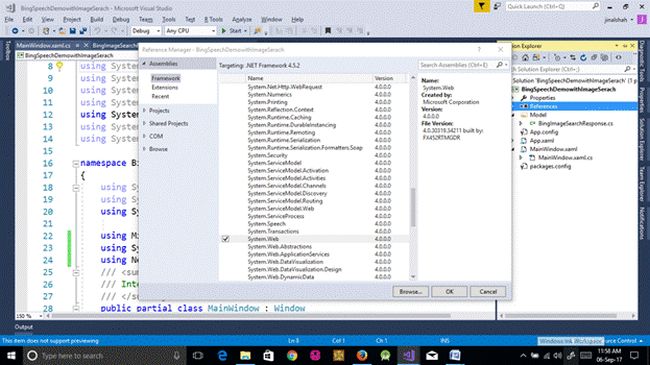Select System.Speech in the assembly list

pos(267,224)
